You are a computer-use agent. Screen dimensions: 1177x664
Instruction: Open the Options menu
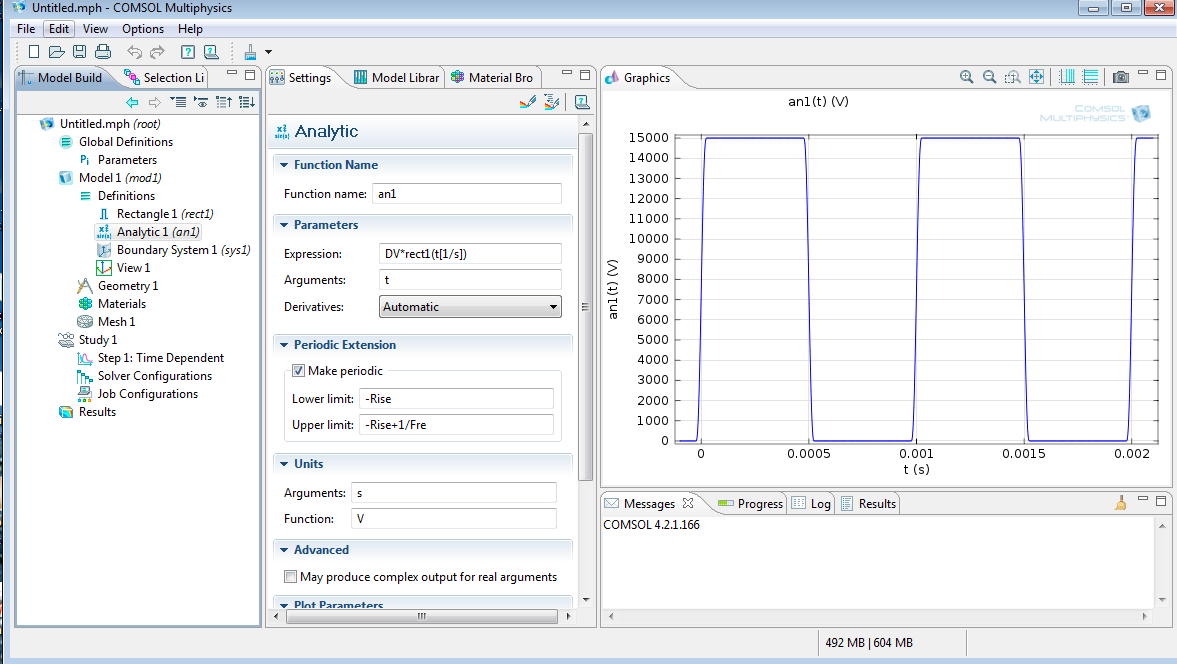[143, 29]
